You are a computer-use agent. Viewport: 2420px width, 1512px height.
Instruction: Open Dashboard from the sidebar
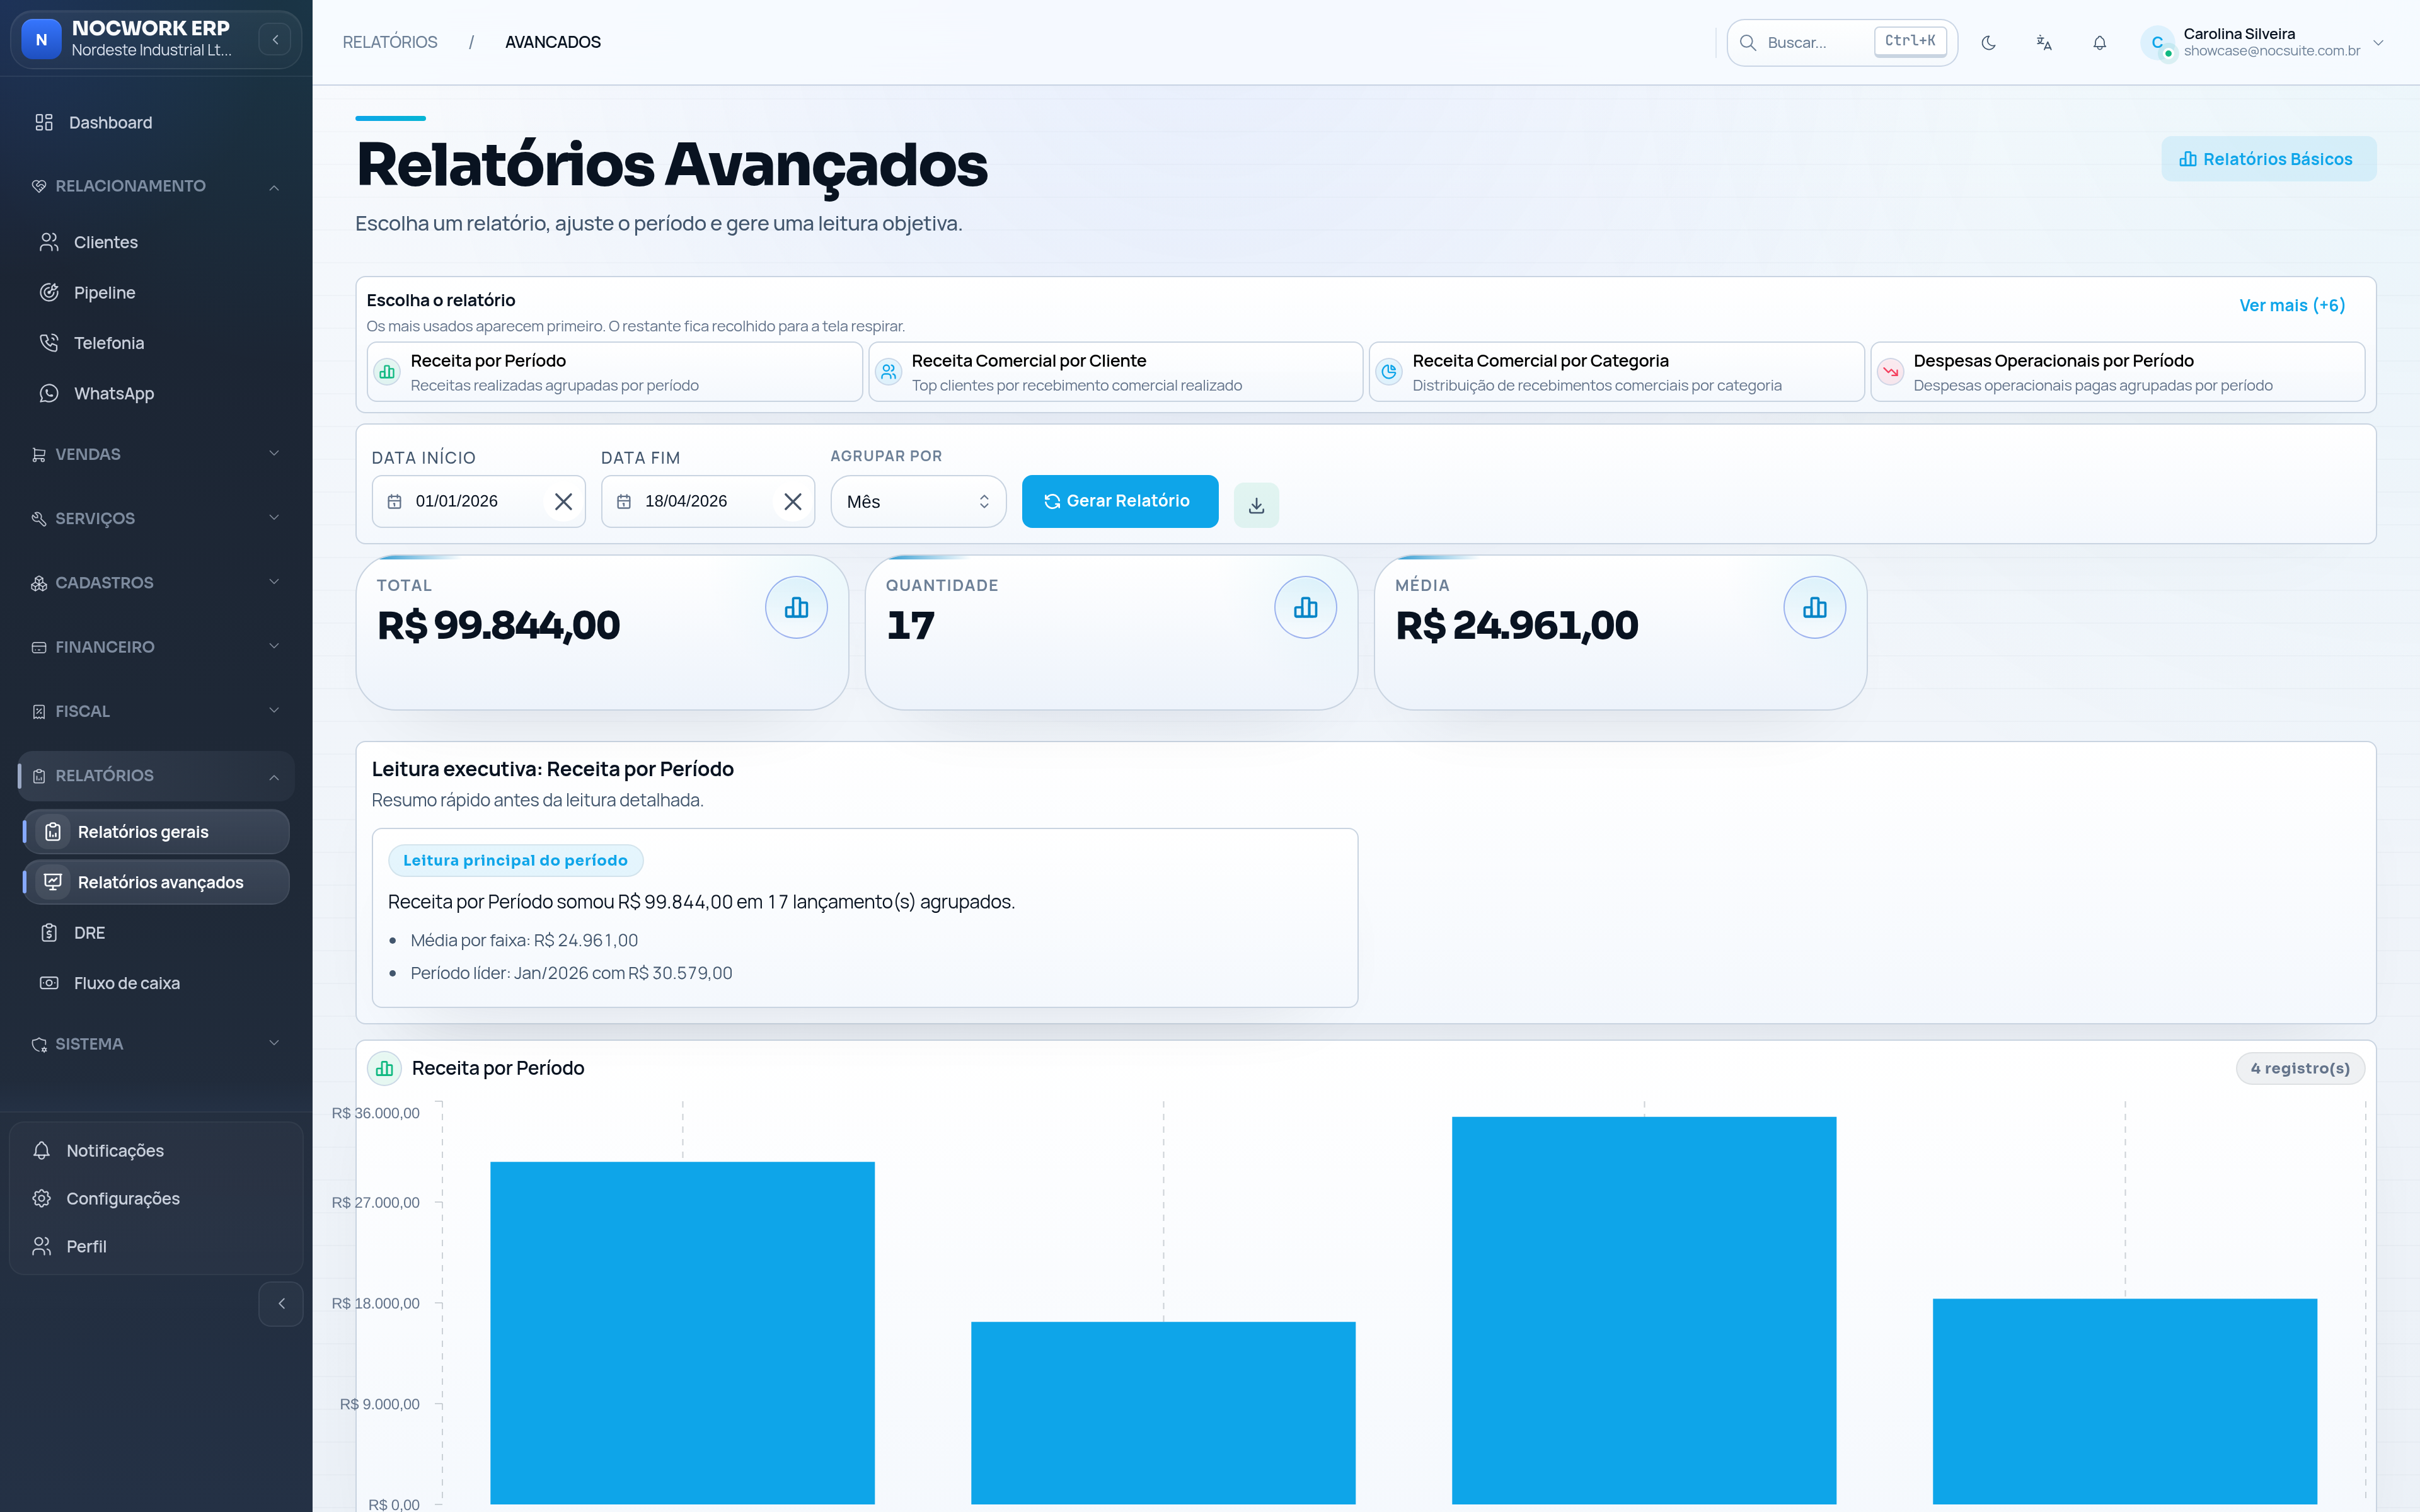click(156, 123)
